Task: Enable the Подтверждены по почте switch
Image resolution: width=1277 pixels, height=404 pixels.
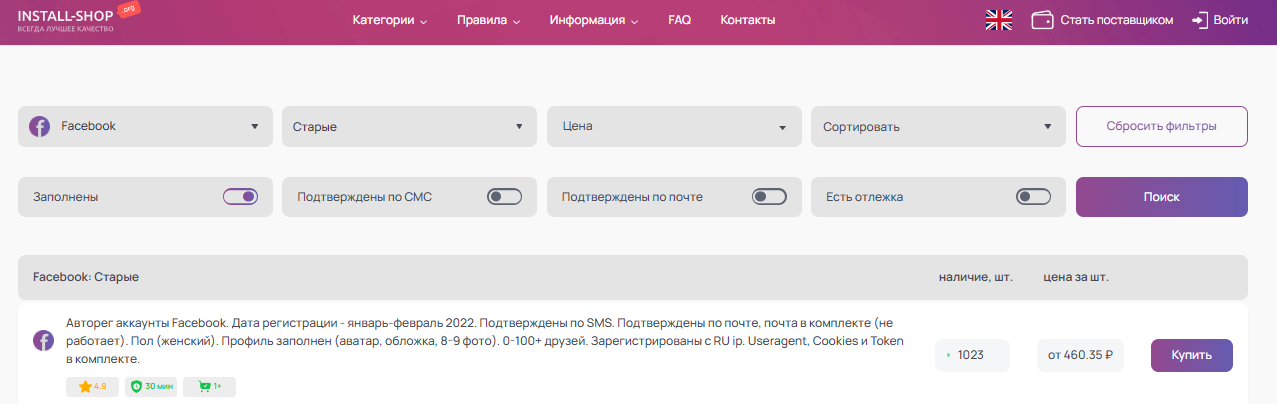Action: click(x=769, y=197)
